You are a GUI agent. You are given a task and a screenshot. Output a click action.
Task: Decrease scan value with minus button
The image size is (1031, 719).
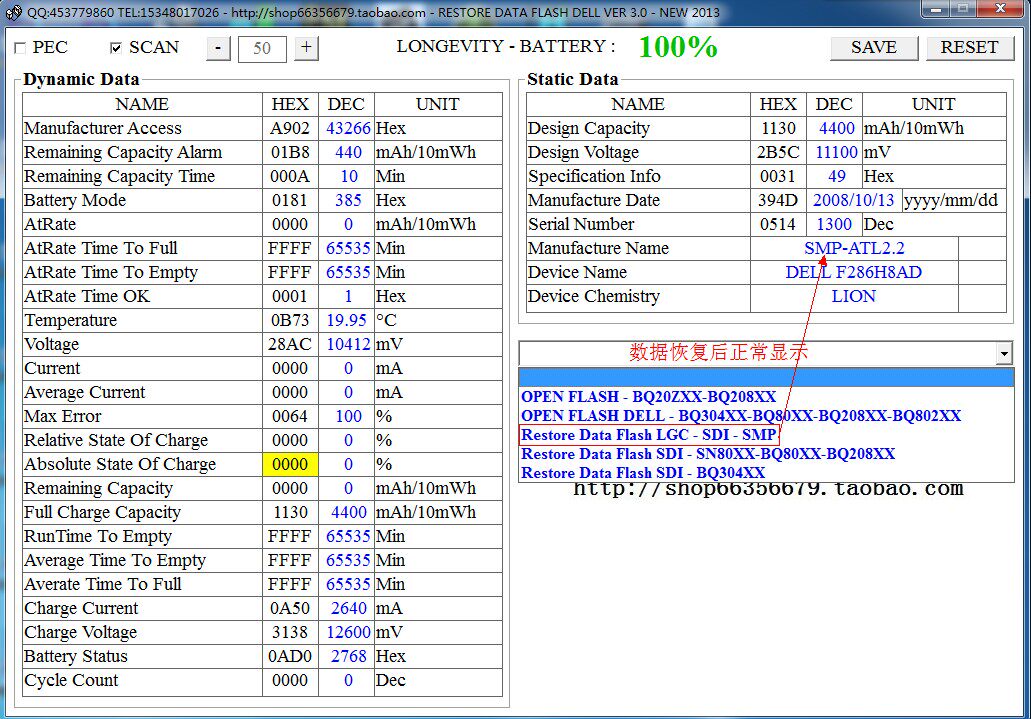(218, 48)
